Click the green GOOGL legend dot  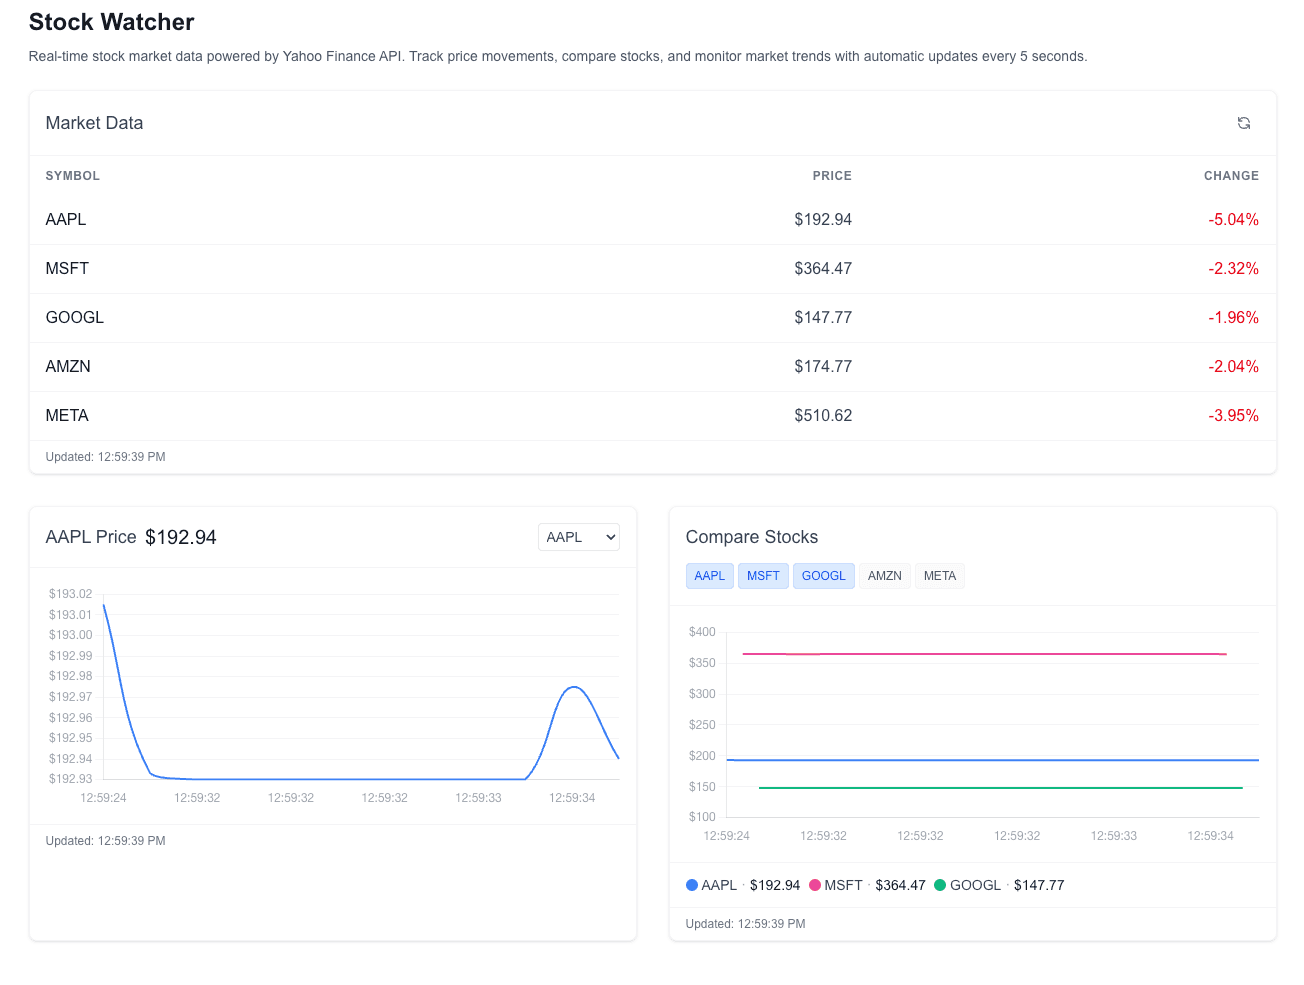[x=940, y=885]
